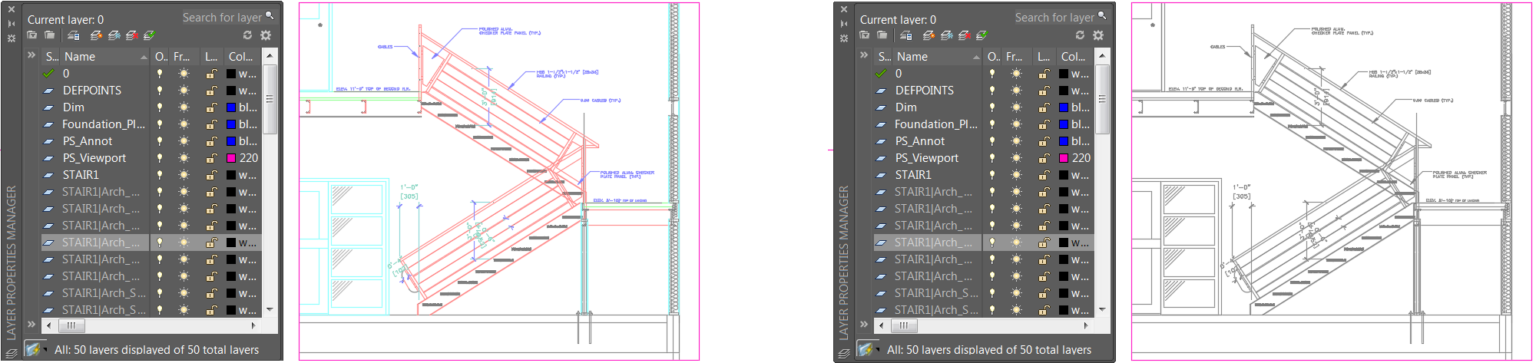Refresh the layer list in right palette
Image resolution: width=1536 pixels, height=363 pixels.
1081,35
